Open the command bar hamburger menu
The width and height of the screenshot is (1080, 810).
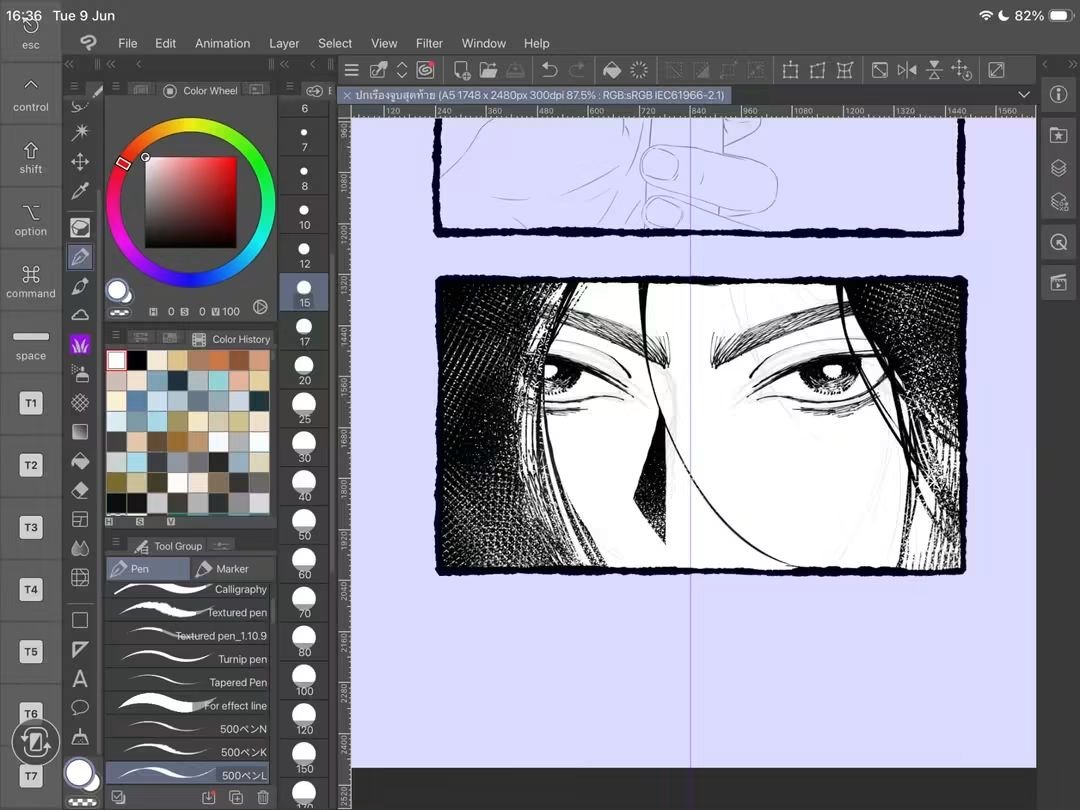point(352,70)
